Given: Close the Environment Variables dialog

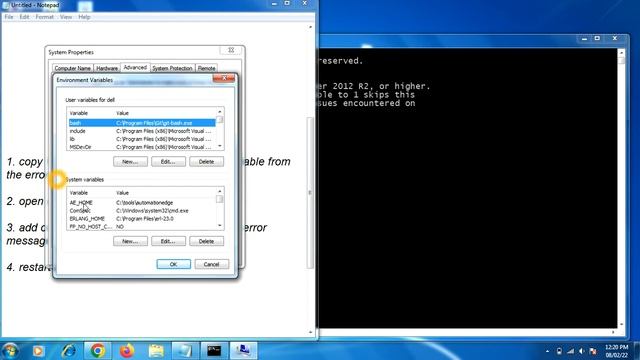Looking at the screenshot, I should (x=224, y=78).
